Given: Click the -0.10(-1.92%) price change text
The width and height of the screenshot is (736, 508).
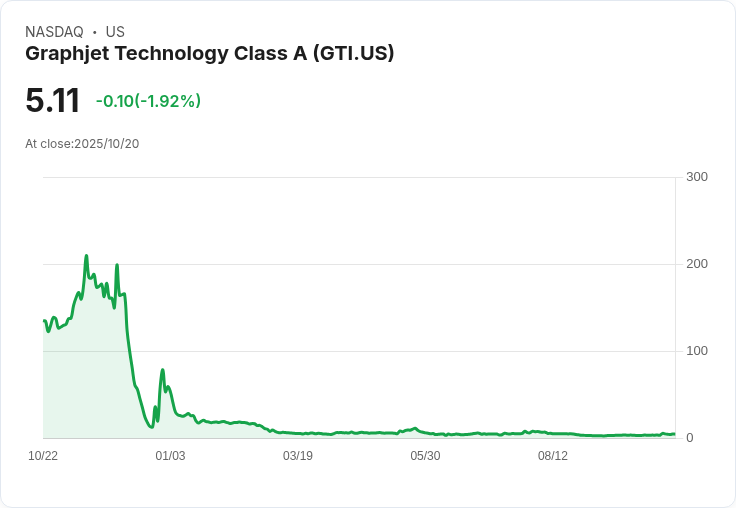Looking at the screenshot, I should tap(148, 101).
